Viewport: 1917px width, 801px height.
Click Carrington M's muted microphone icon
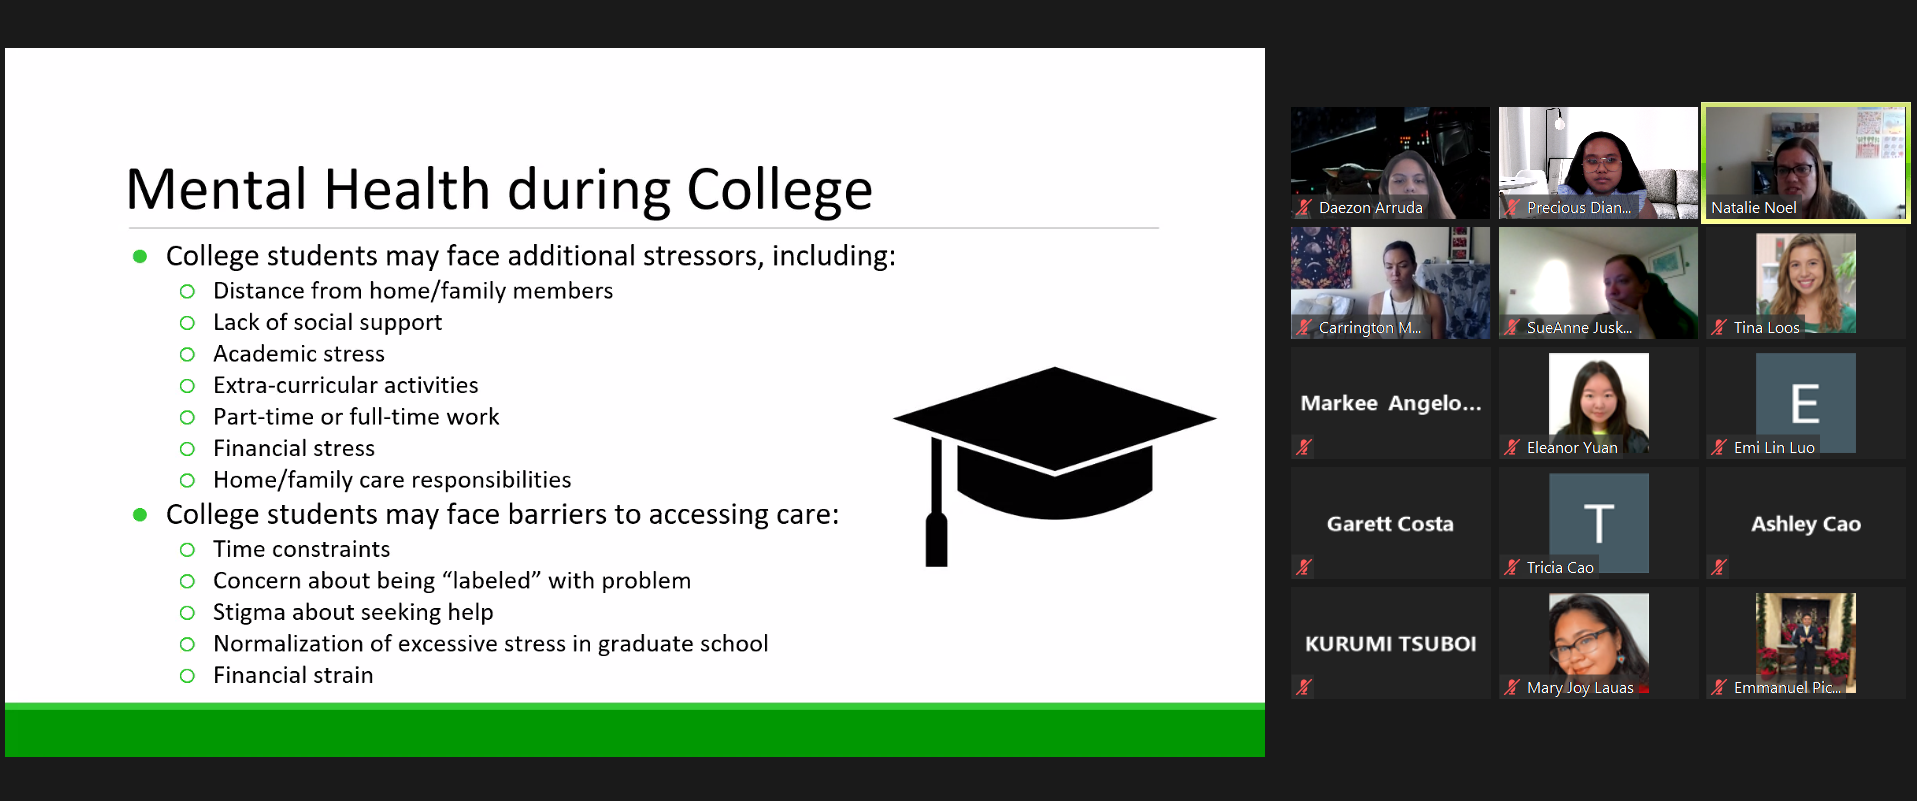point(1304,328)
